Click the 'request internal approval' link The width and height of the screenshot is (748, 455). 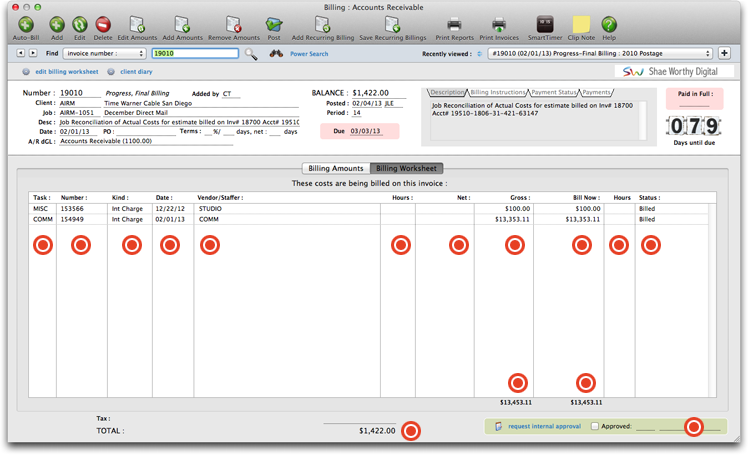(x=542, y=426)
